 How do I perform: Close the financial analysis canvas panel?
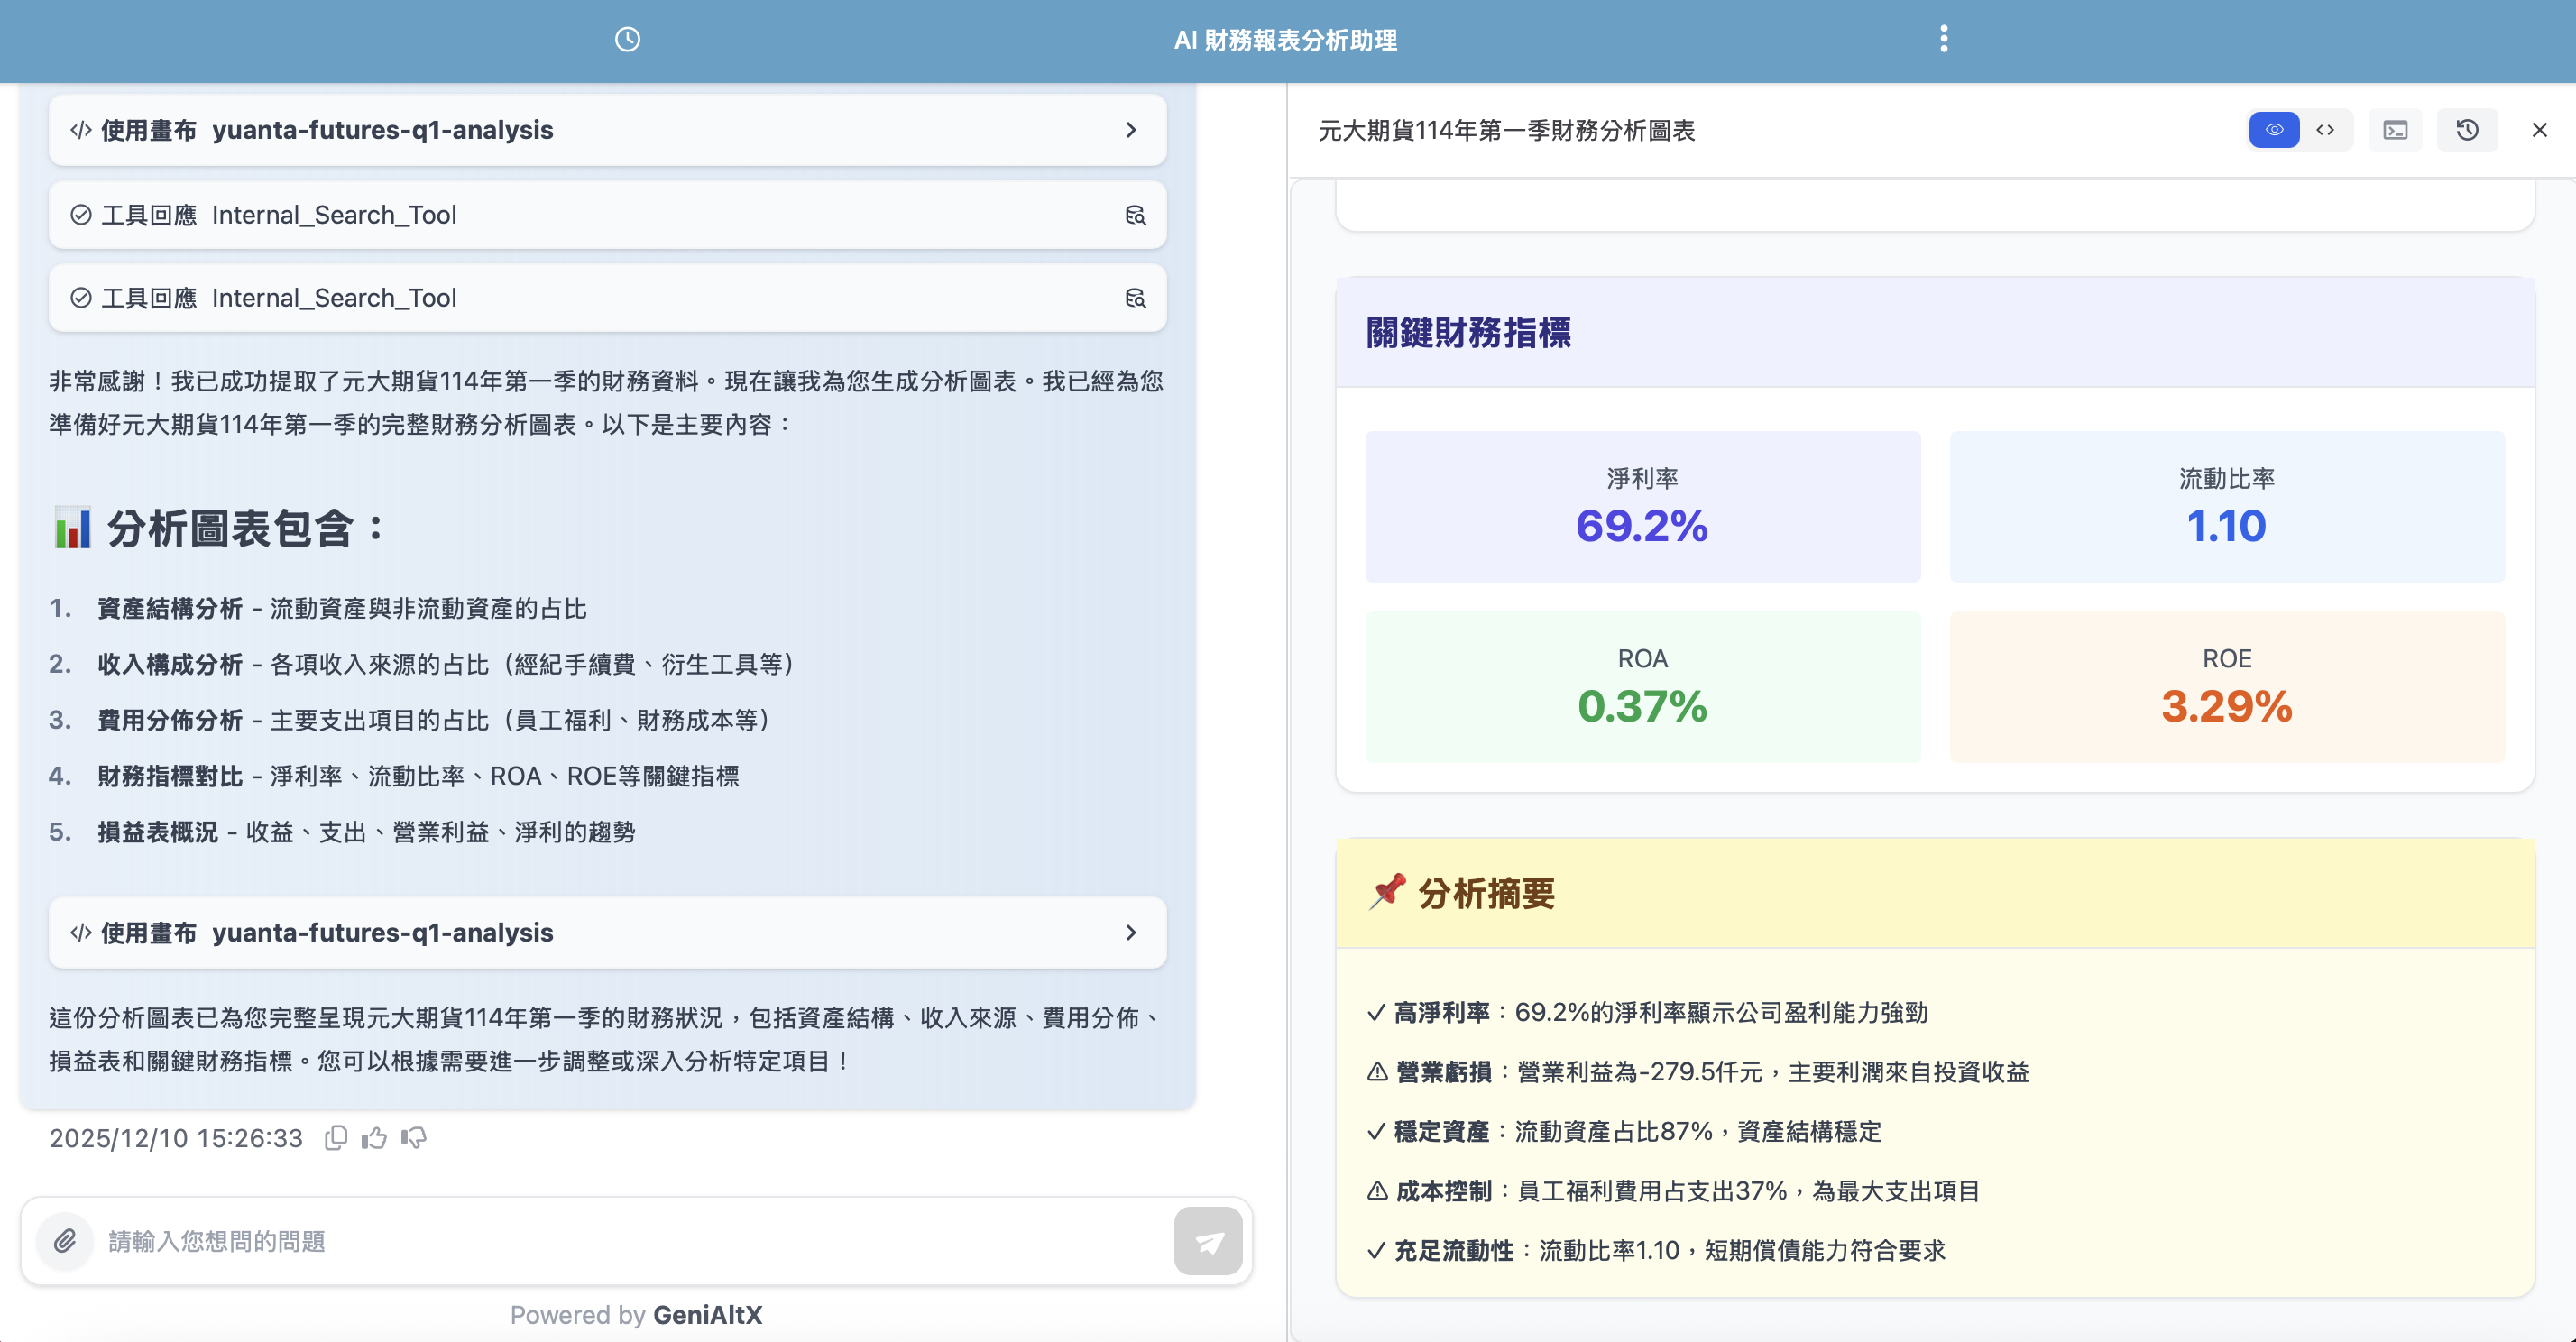[x=2539, y=130]
